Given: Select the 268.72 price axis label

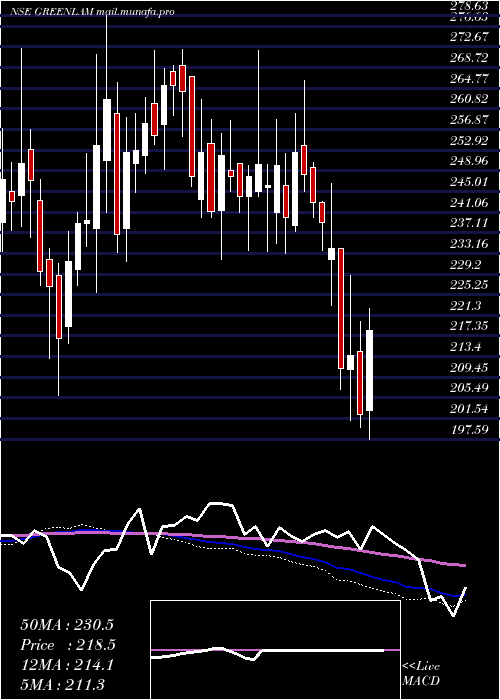Looking at the screenshot, I should 470,58.
